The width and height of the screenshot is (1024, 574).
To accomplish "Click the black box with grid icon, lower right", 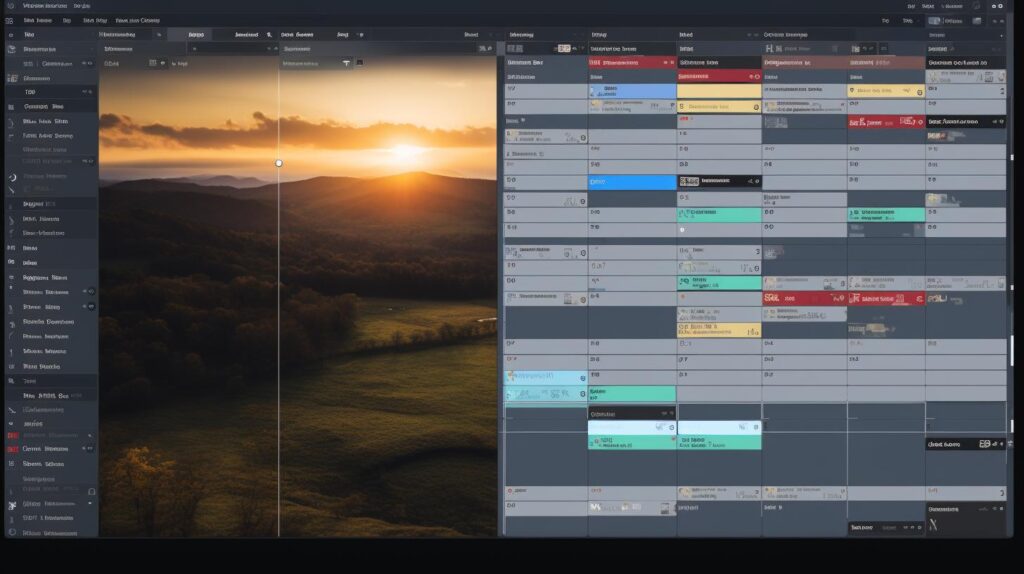I will click(965, 444).
